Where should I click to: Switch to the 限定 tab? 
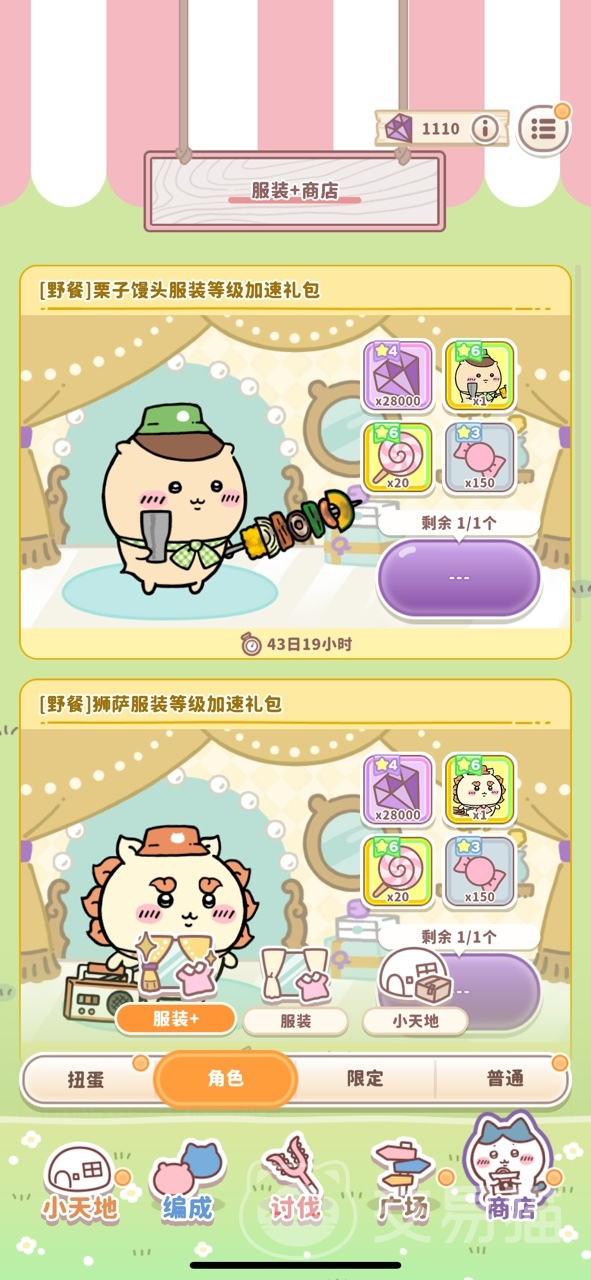(365, 1079)
